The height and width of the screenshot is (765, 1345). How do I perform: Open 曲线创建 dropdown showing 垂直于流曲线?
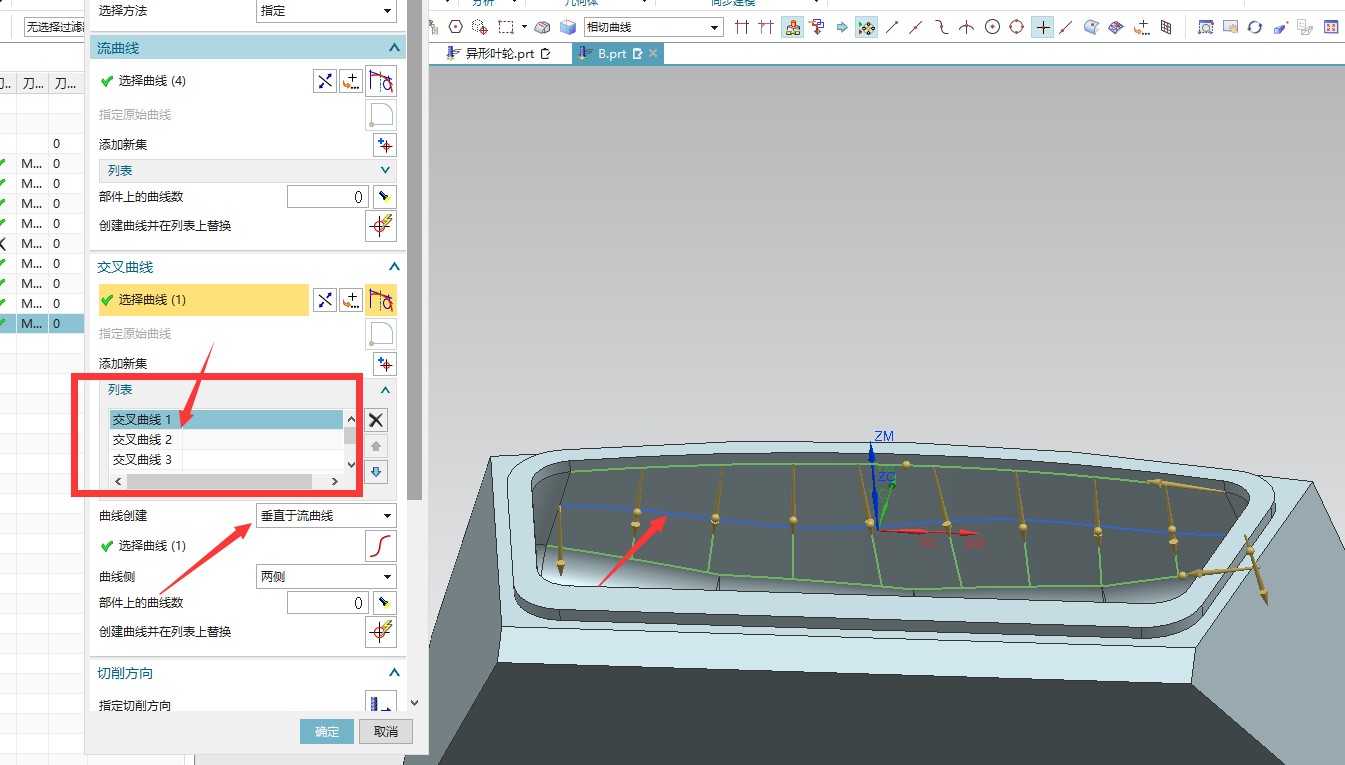tap(326, 516)
